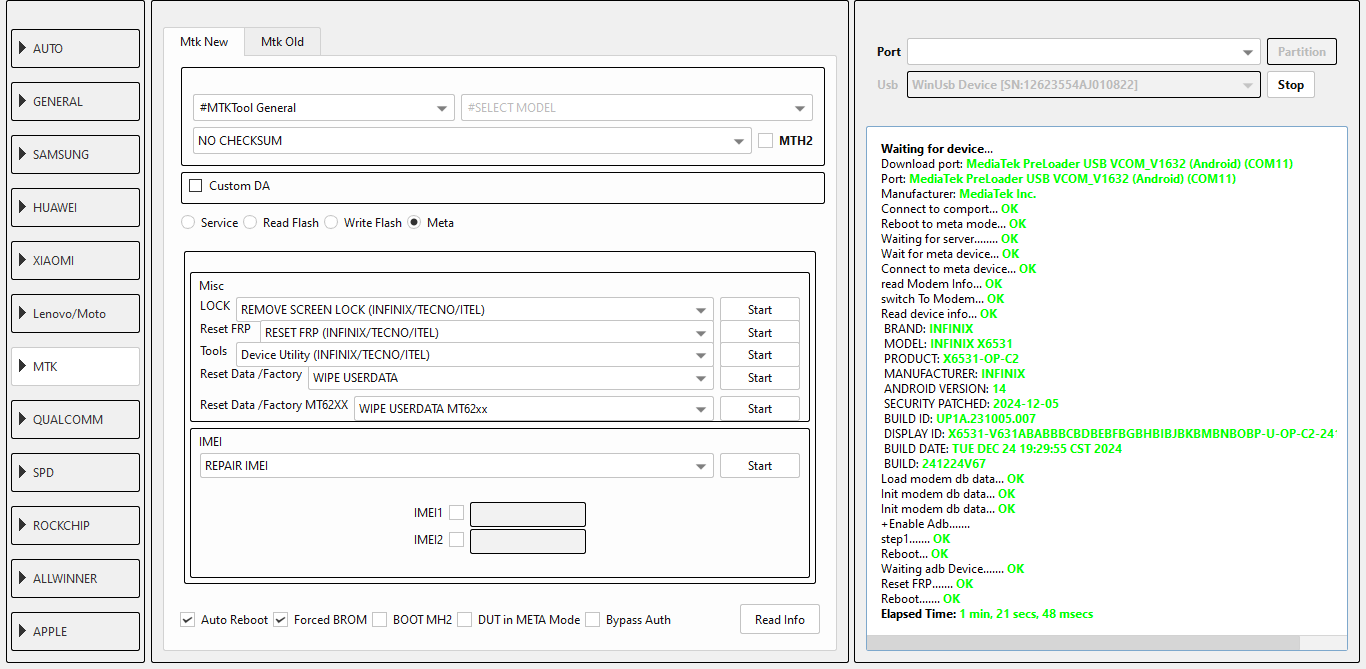This screenshot has height=669, width=1366.
Task: Open the #SELECT MODEL dropdown
Action: [x=637, y=107]
